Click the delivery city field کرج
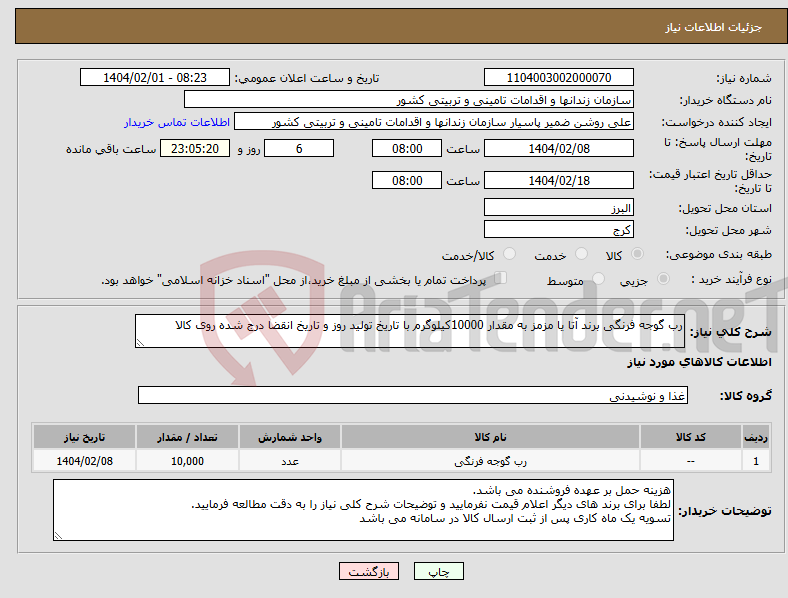This screenshot has height=598, width=788. (558, 230)
